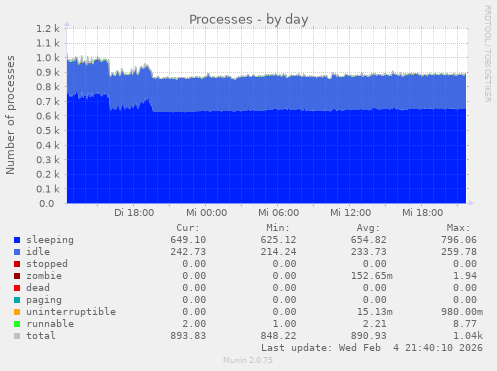
Task: Click the sleeping legend color swatch
Action: pyautogui.click(x=17, y=240)
